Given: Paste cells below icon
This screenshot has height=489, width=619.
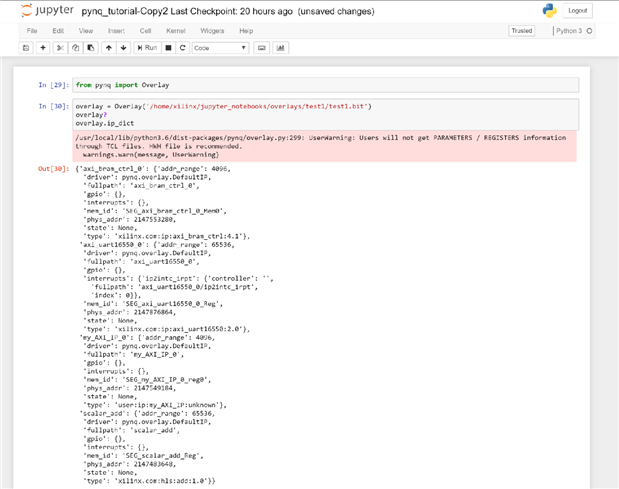Looking at the screenshot, I should pos(90,48).
